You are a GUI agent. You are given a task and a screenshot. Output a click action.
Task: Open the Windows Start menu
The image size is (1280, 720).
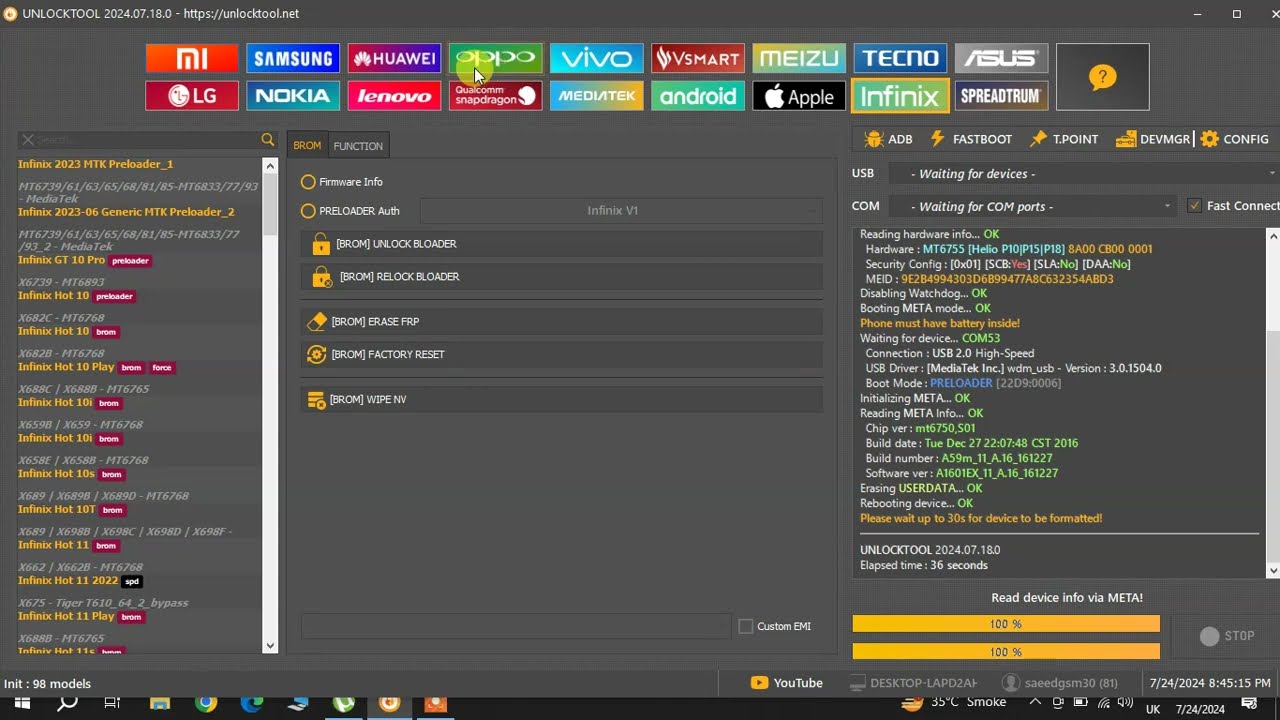(x=21, y=705)
